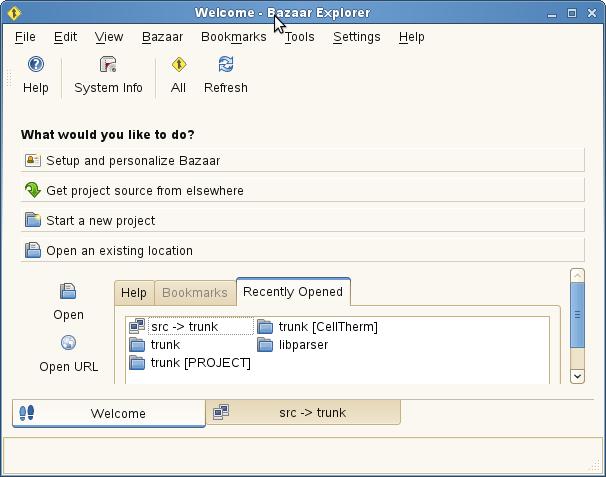Click the checkout icon on the bottom src -> trunk tab
Image resolution: width=606 pixels, height=477 pixels.
point(221,412)
